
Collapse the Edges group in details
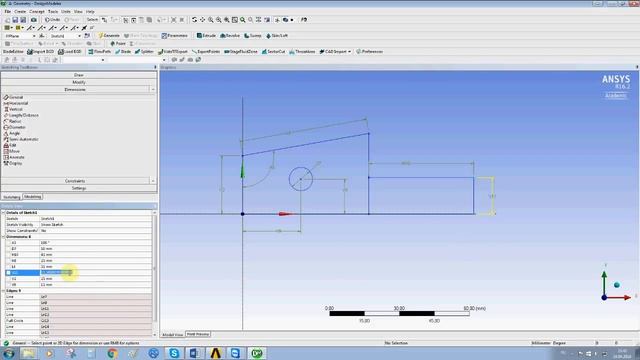(x=3, y=291)
